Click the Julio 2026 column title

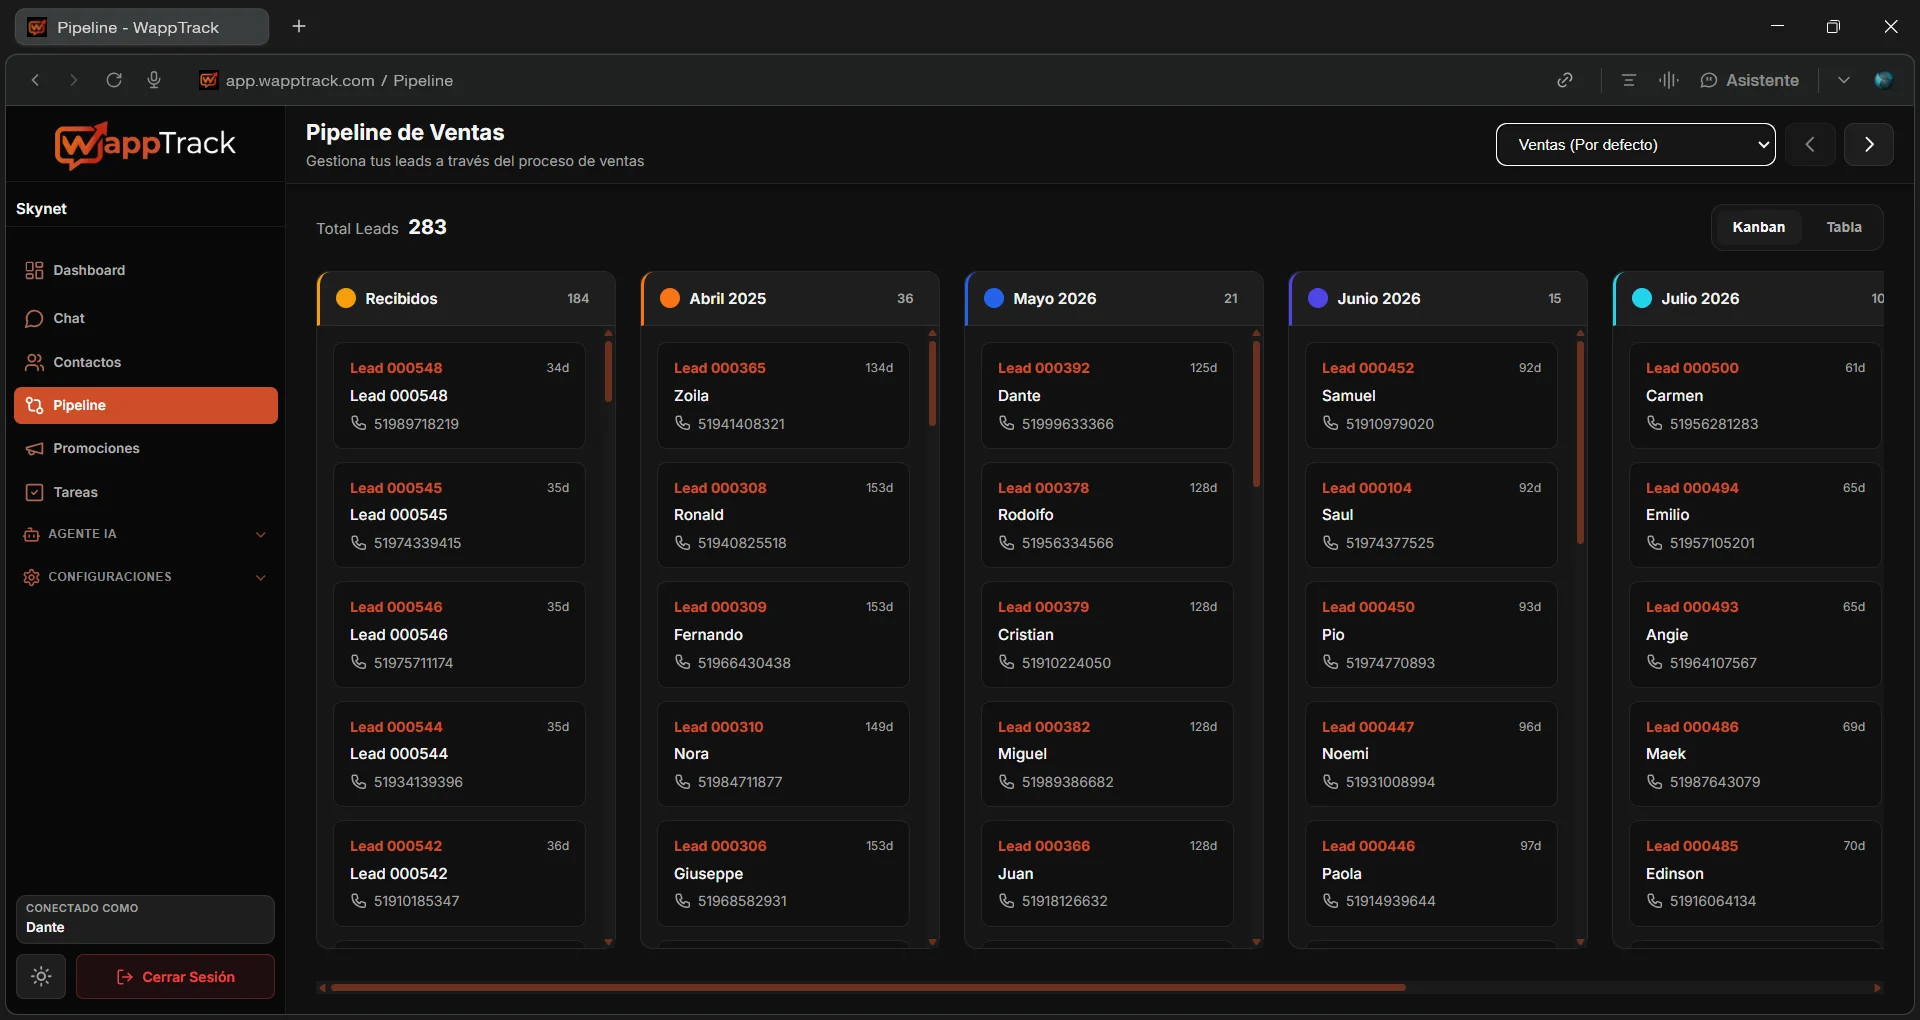tap(1700, 298)
